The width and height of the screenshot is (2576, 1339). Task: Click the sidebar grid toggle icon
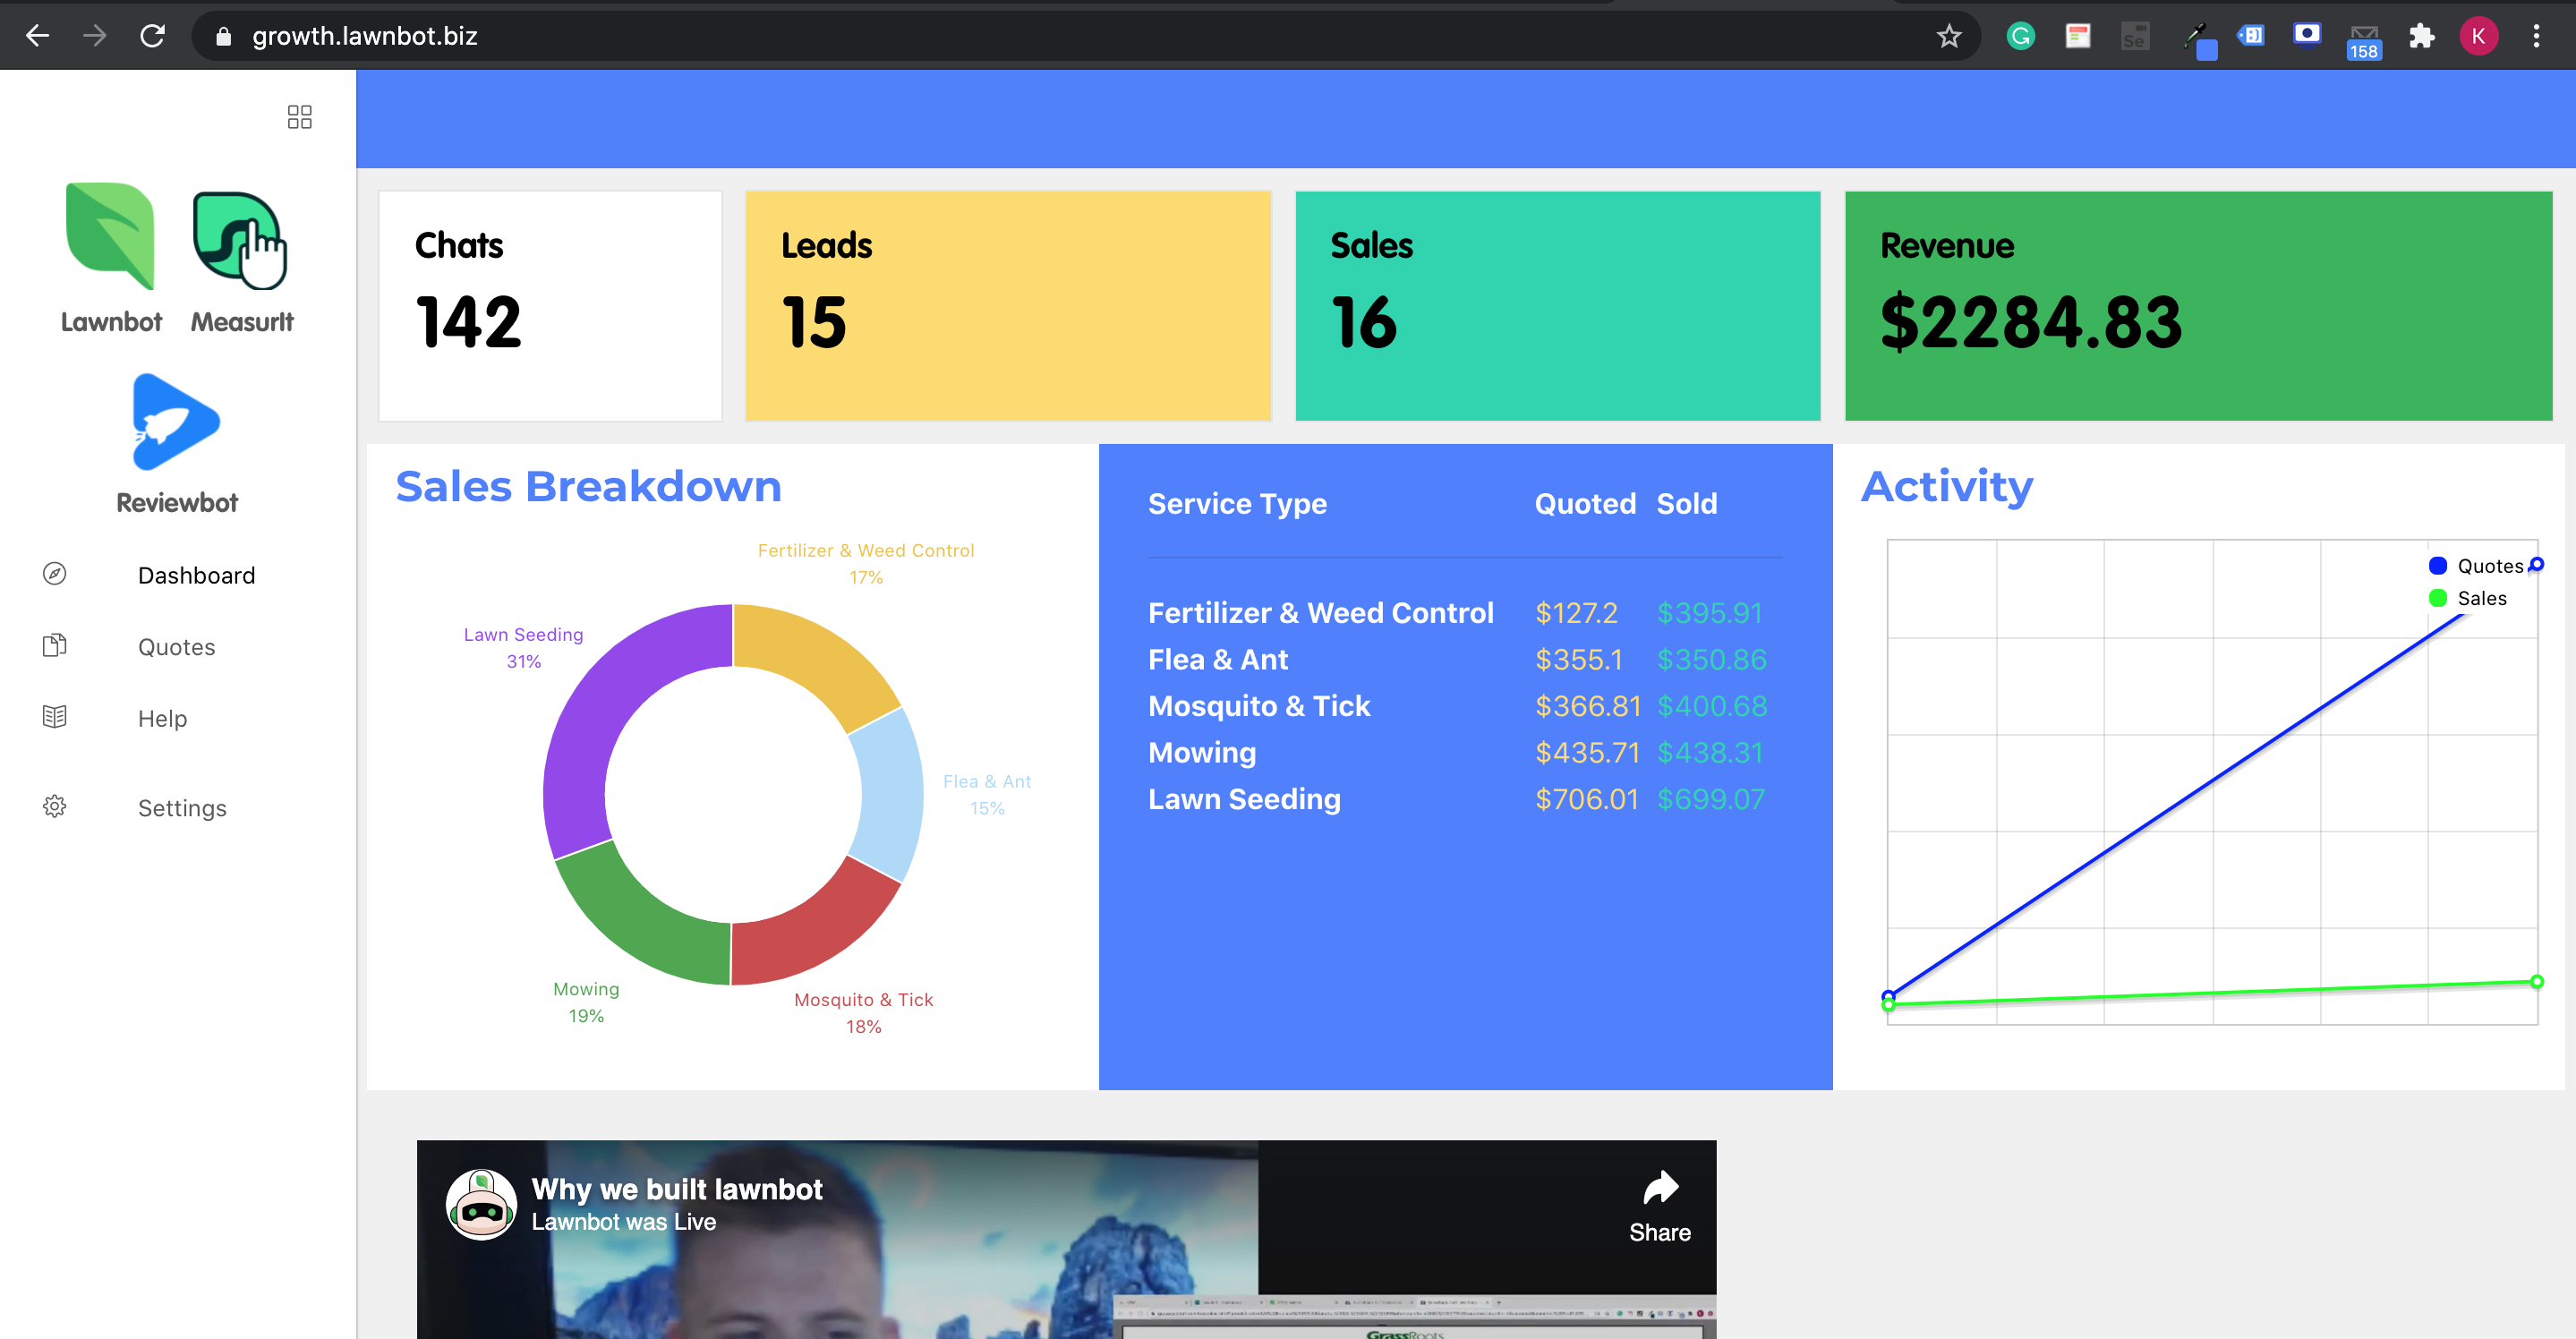point(300,117)
